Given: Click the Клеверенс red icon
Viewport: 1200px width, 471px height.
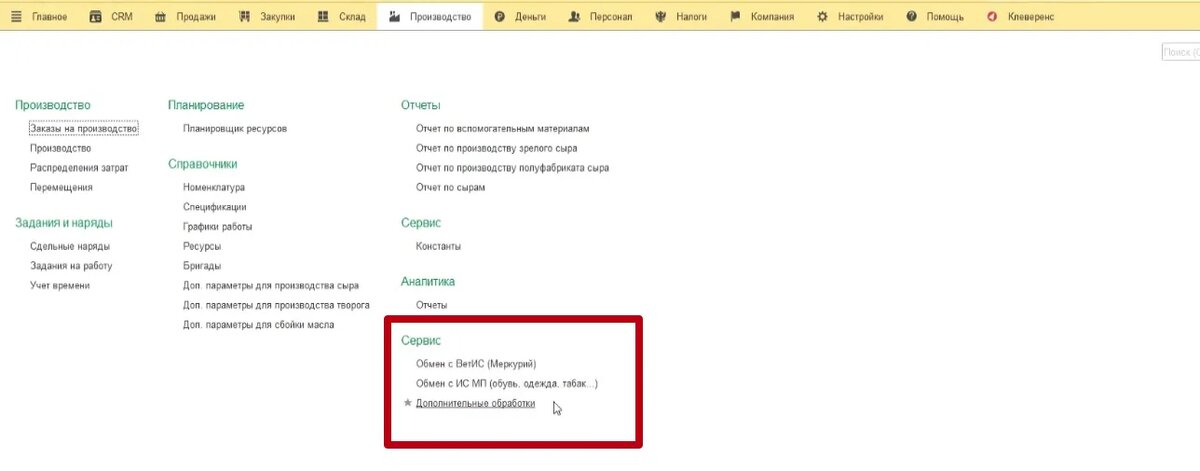Looking at the screenshot, I should pos(991,17).
